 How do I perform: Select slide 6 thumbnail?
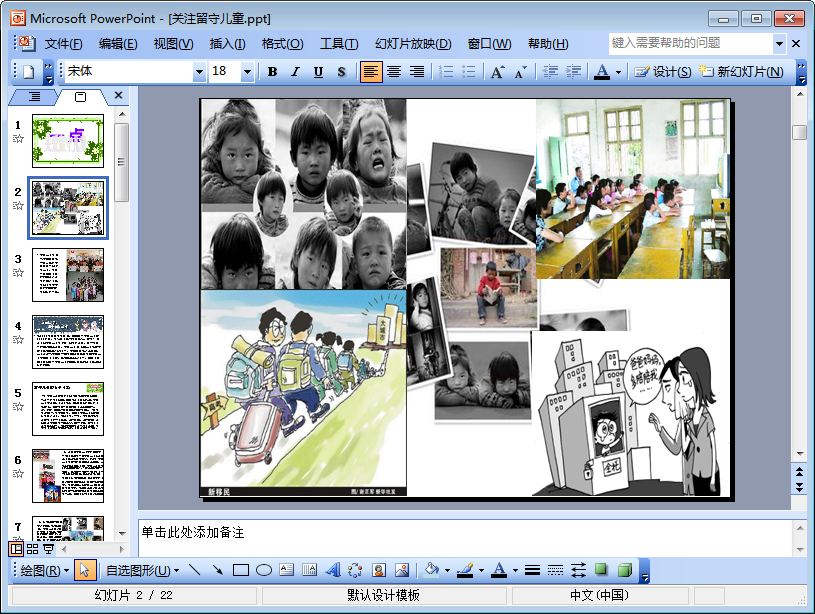point(68,476)
